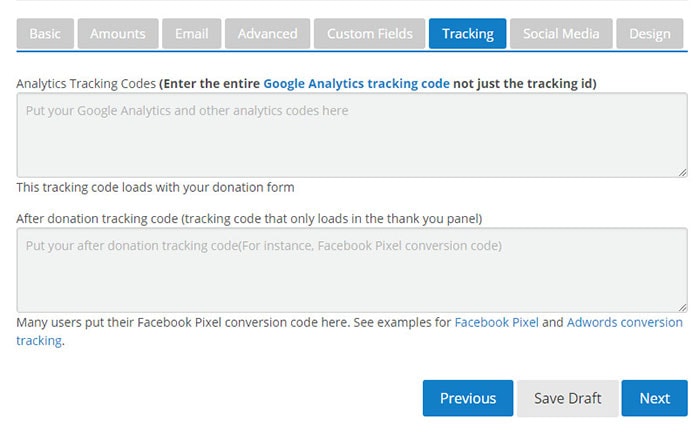Click the Next button
This screenshot has width=700, height=440.
click(x=654, y=398)
